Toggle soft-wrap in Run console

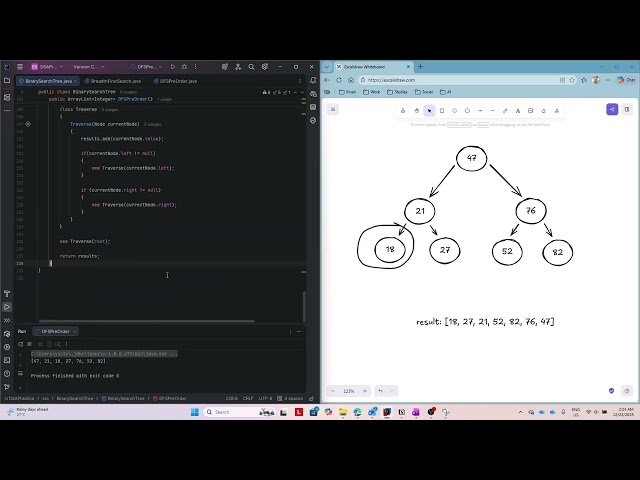(20, 373)
